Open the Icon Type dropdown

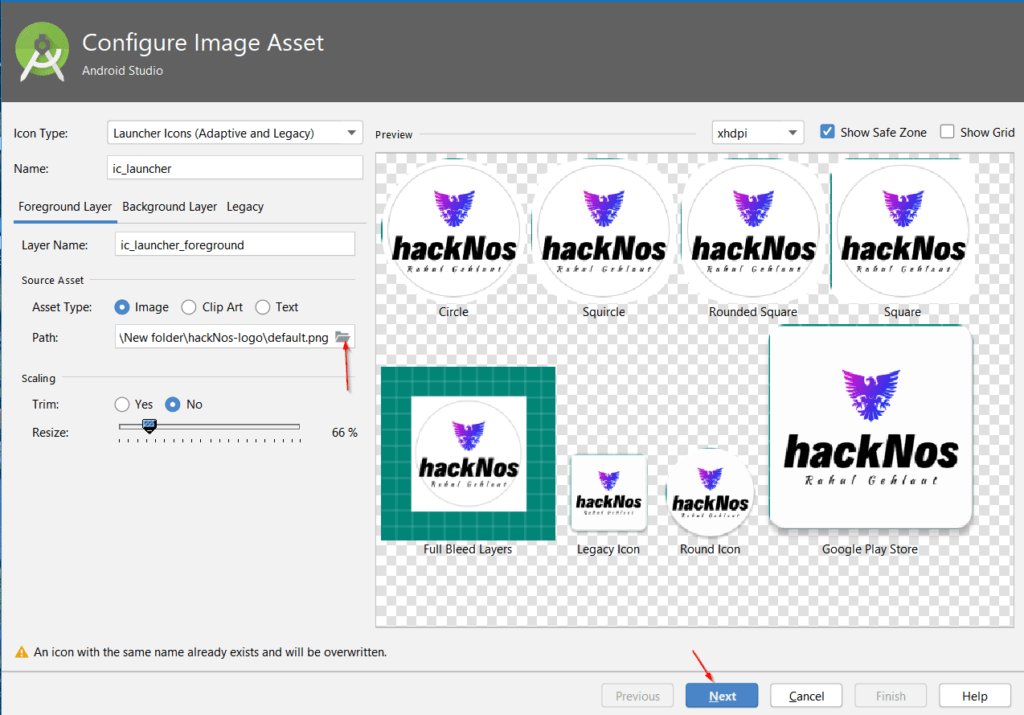pos(234,133)
